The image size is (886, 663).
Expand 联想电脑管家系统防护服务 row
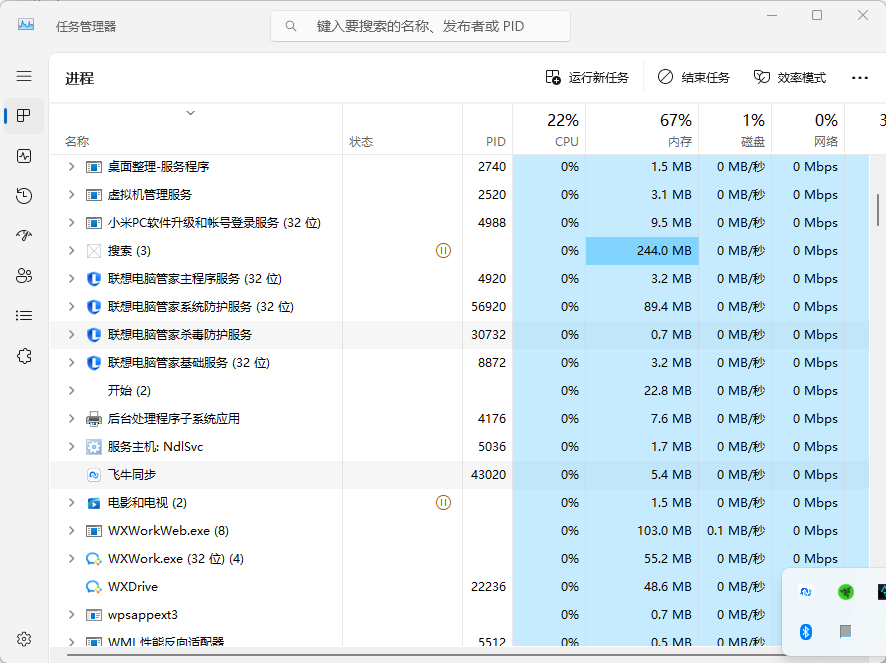pos(71,307)
